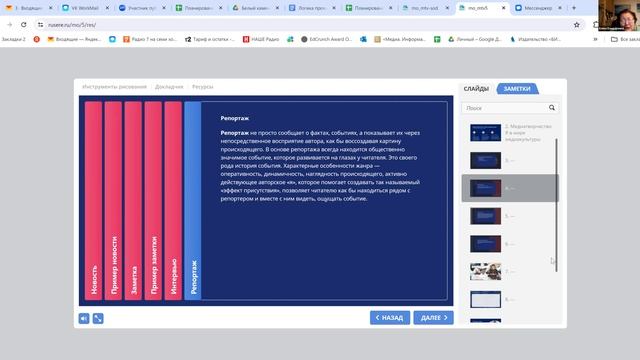Switch to the Заметки tab
The image size is (640, 360).
point(517,89)
